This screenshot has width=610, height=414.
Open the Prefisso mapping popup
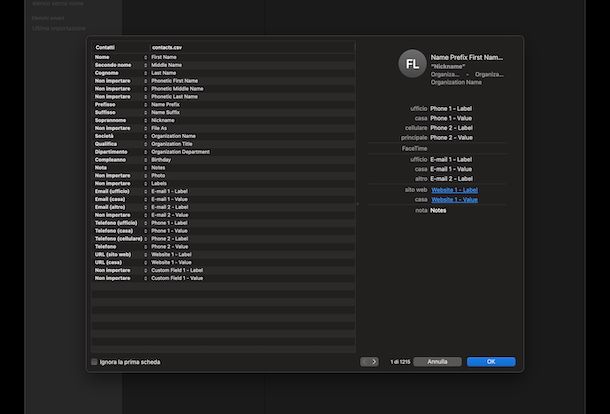point(120,105)
